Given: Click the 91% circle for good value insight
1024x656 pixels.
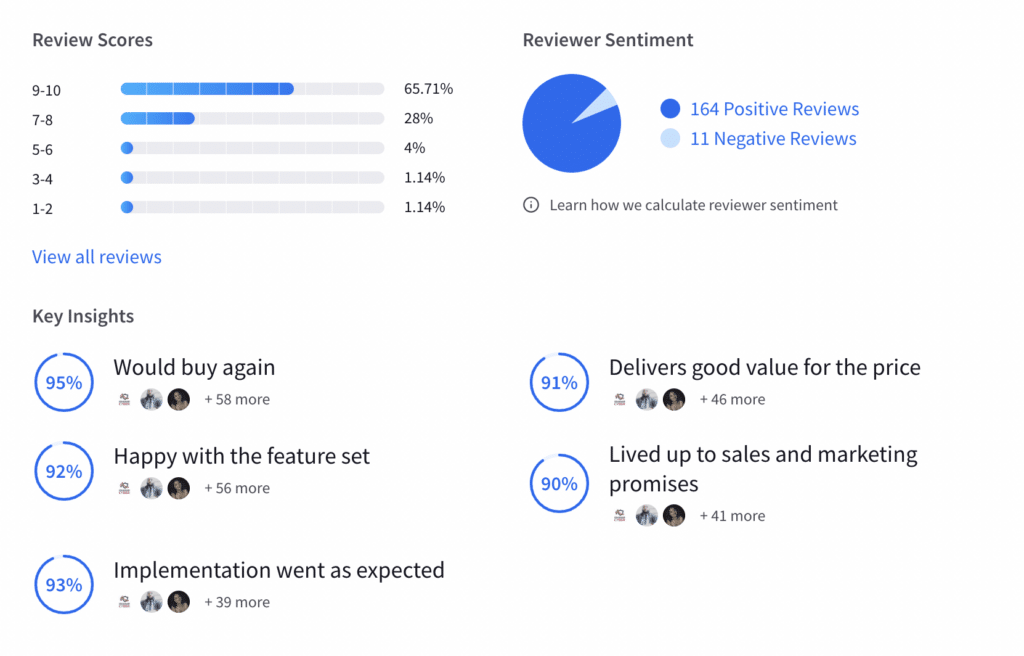Looking at the screenshot, I should pos(559,382).
